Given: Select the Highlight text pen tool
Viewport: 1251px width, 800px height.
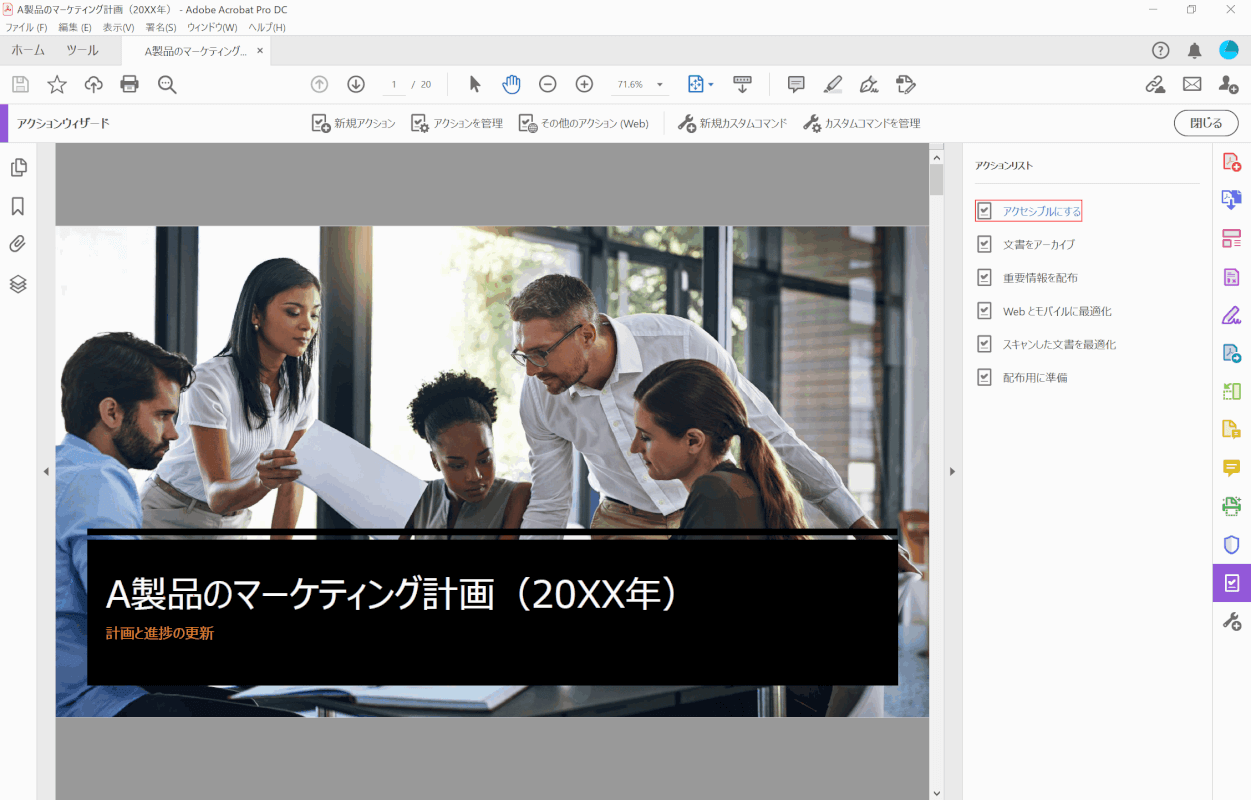Looking at the screenshot, I should [832, 85].
